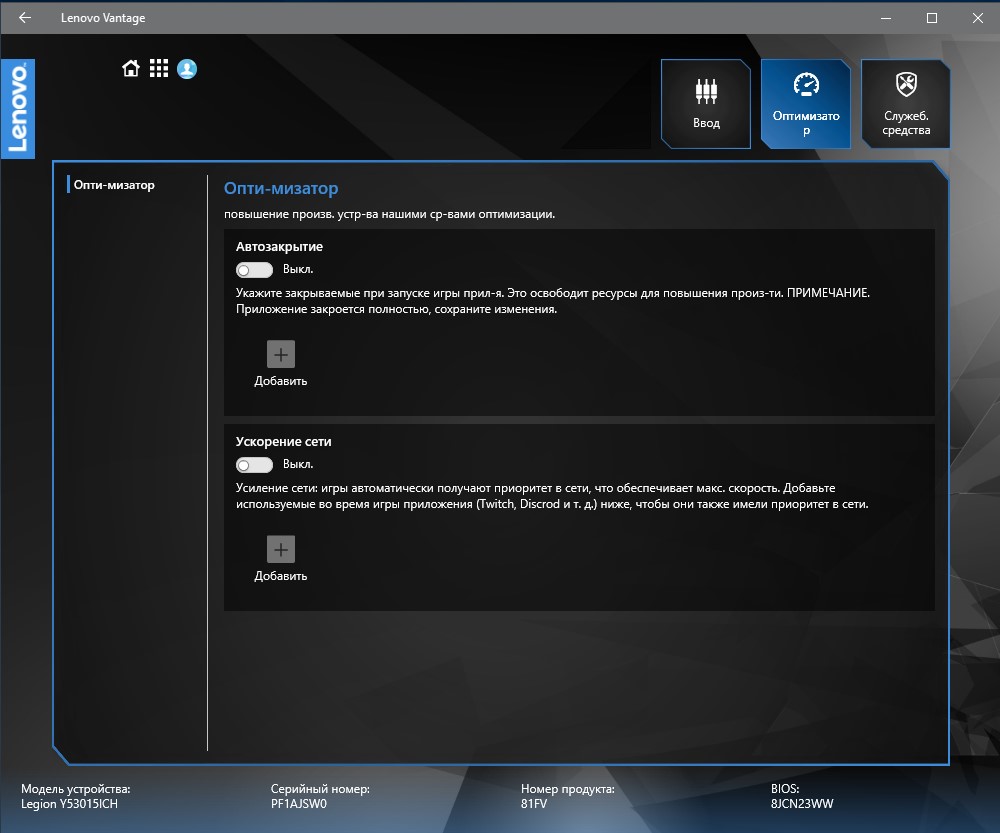Toggle the Автозакрытие switch on
1000x833 pixels.
click(254, 270)
